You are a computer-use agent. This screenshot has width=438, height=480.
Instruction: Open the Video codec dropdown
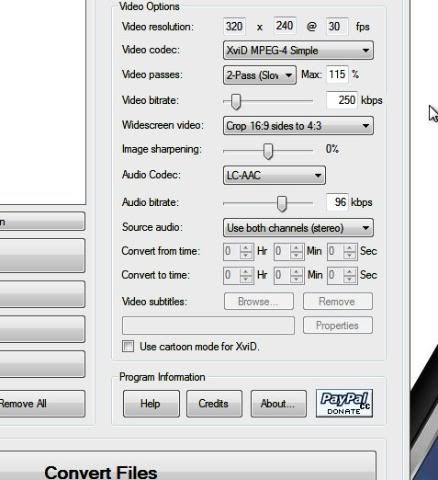(x=298, y=50)
